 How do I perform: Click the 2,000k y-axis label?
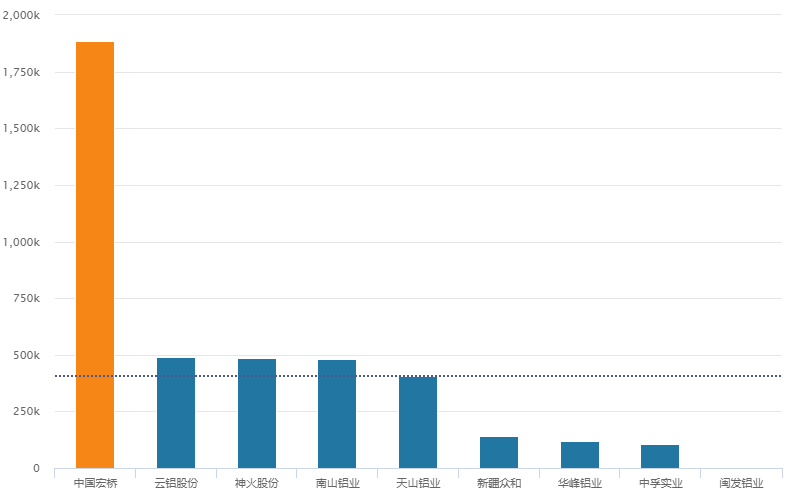coord(21,15)
